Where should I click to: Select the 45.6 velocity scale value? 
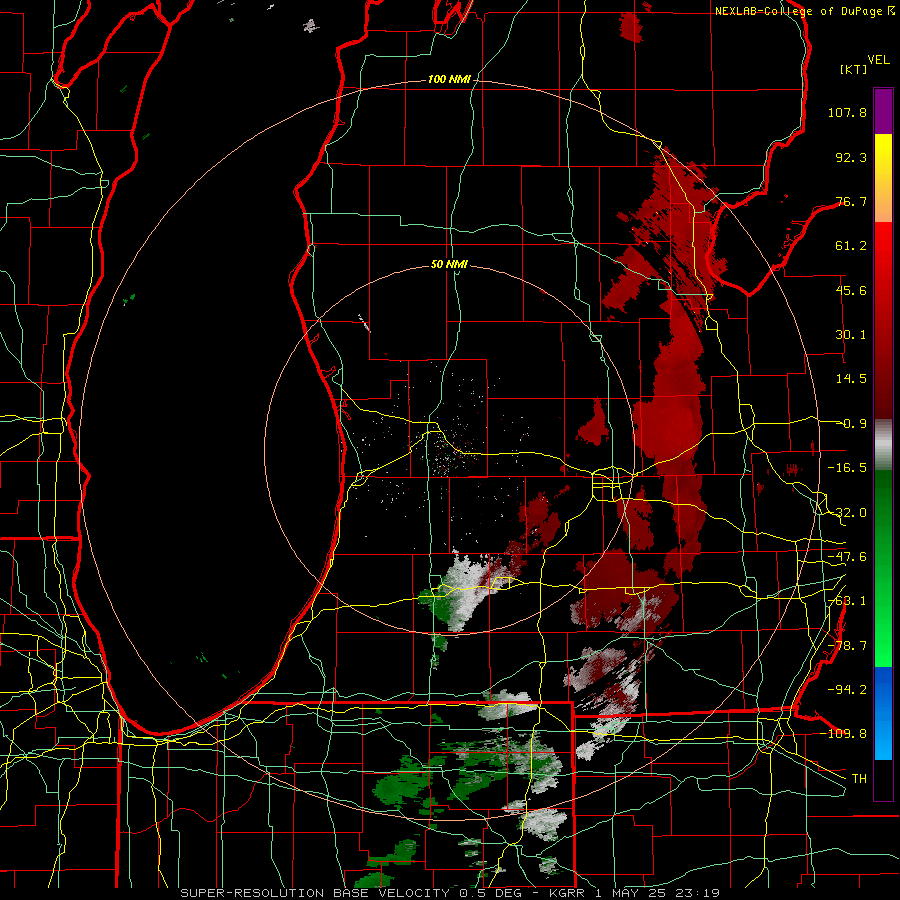click(x=851, y=290)
